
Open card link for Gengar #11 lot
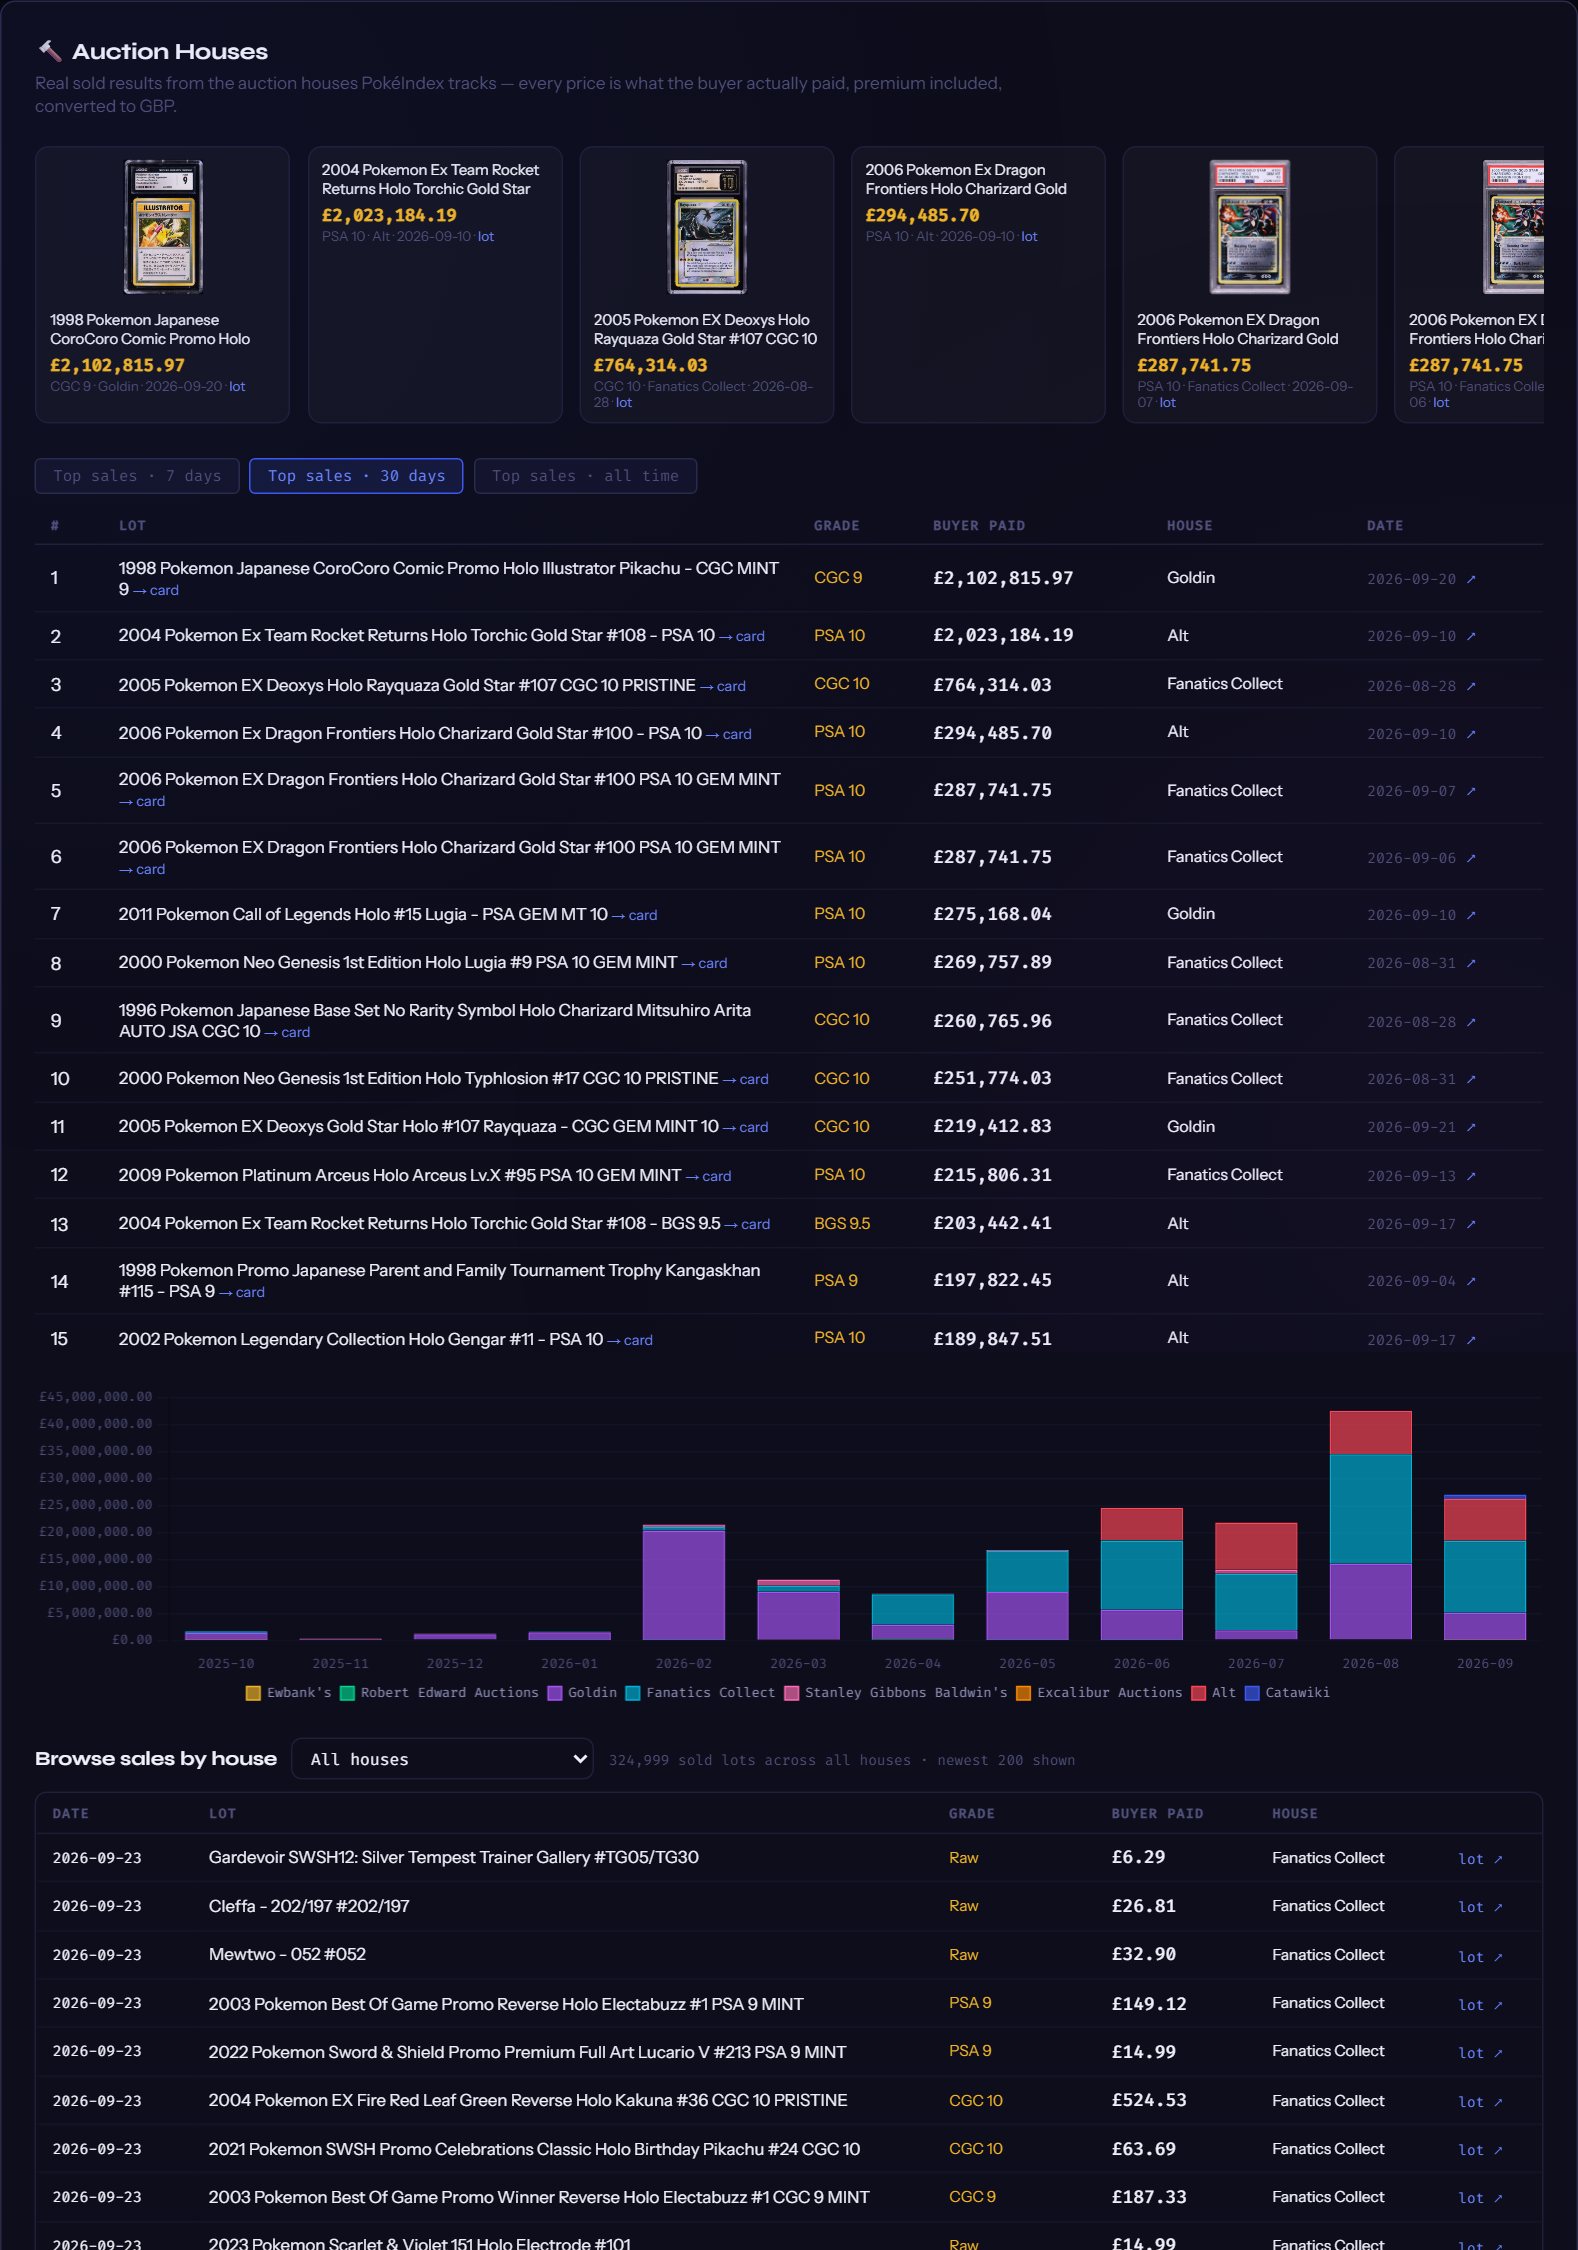click(x=630, y=1340)
